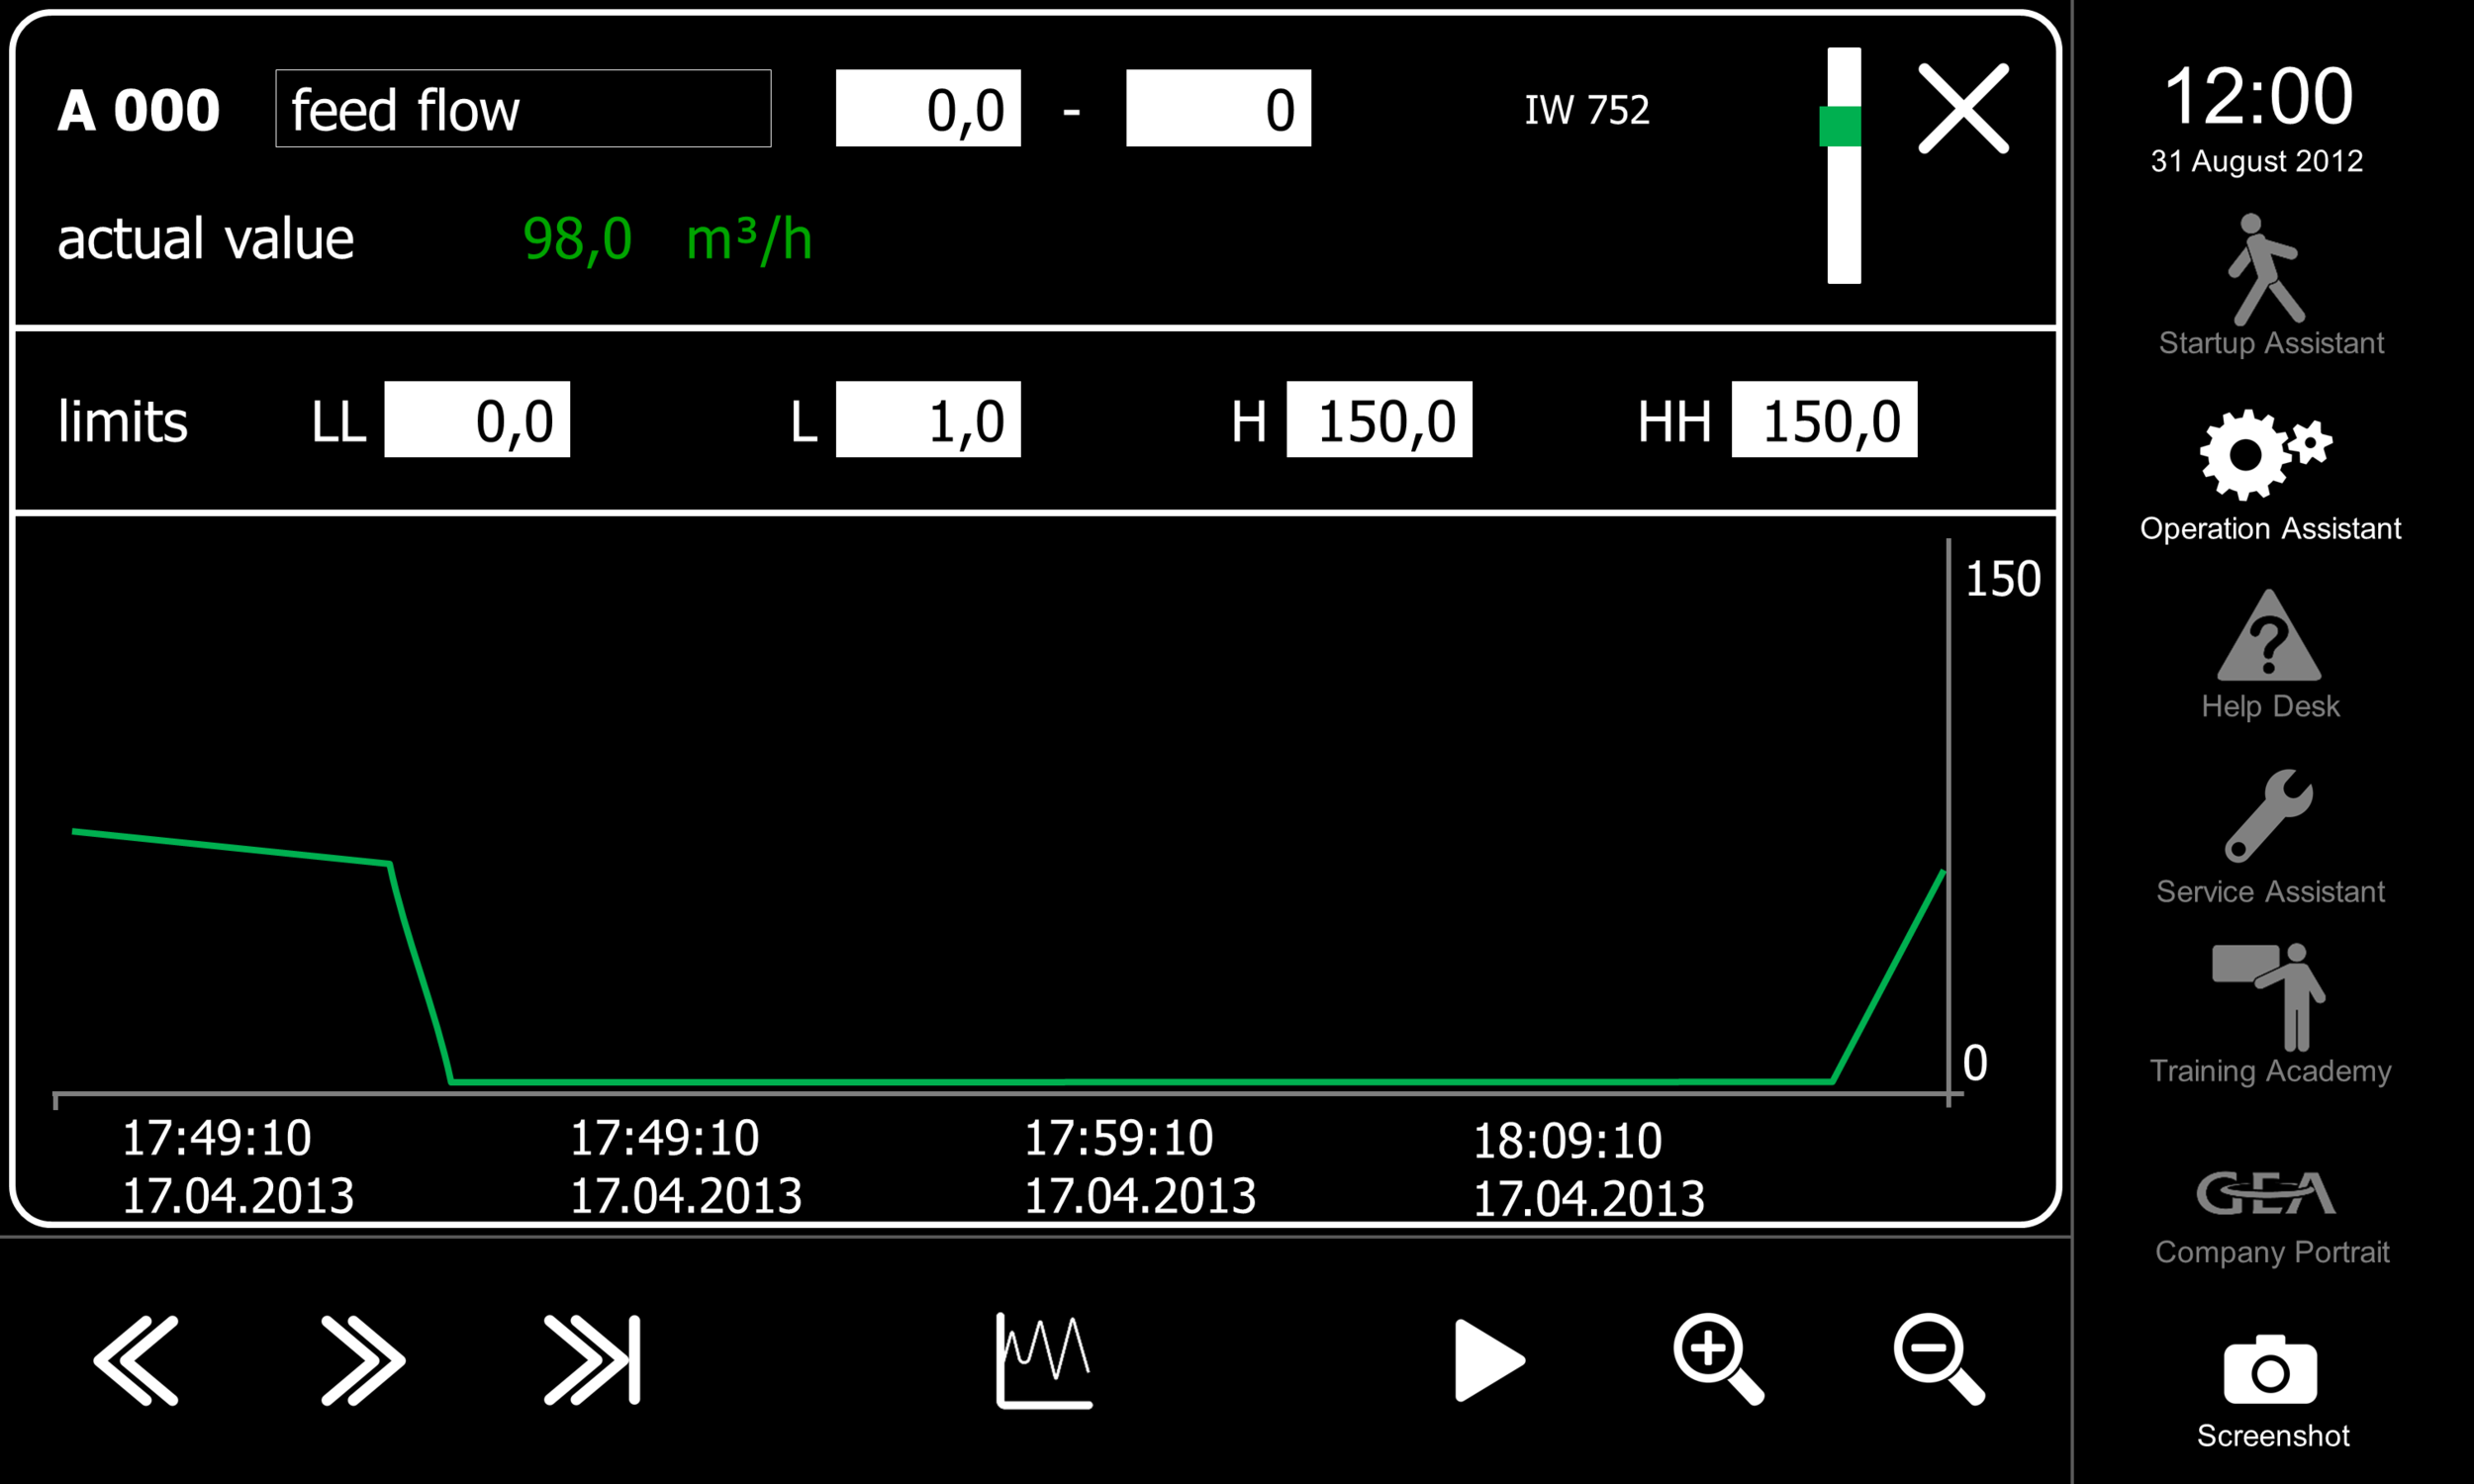Screen dimensions: 2474x1484
Task: Zoom in with magnifier plus icon
Action: pyautogui.click(x=1717, y=1358)
